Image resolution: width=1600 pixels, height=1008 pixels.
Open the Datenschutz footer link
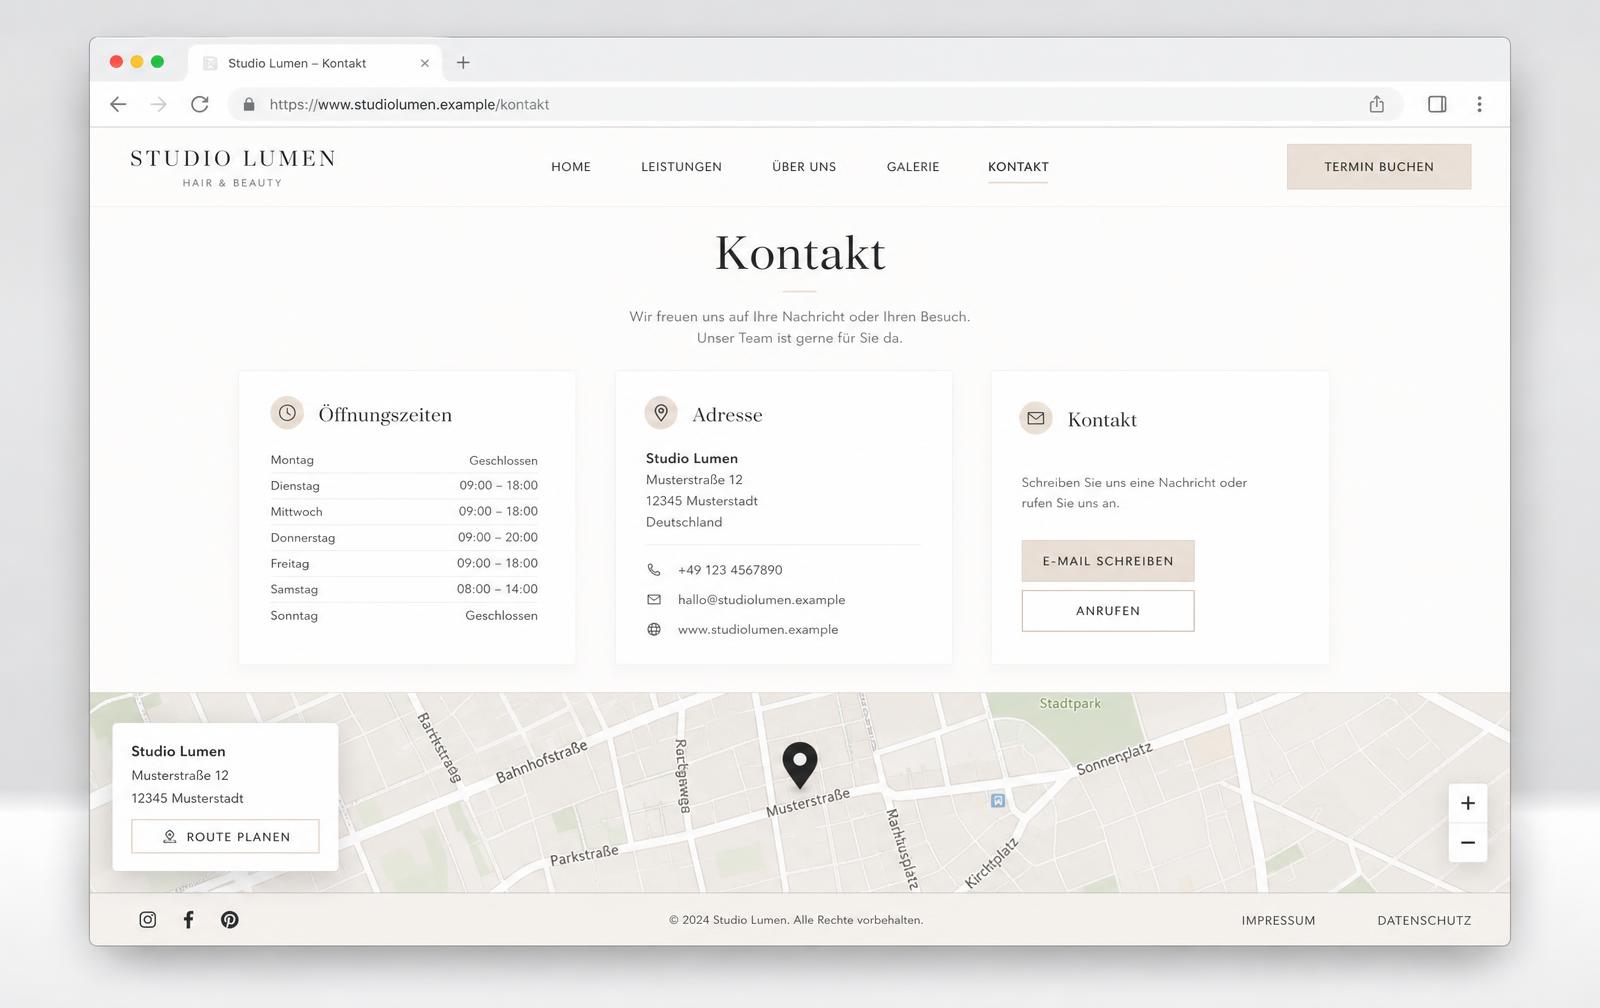[1424, 921]
